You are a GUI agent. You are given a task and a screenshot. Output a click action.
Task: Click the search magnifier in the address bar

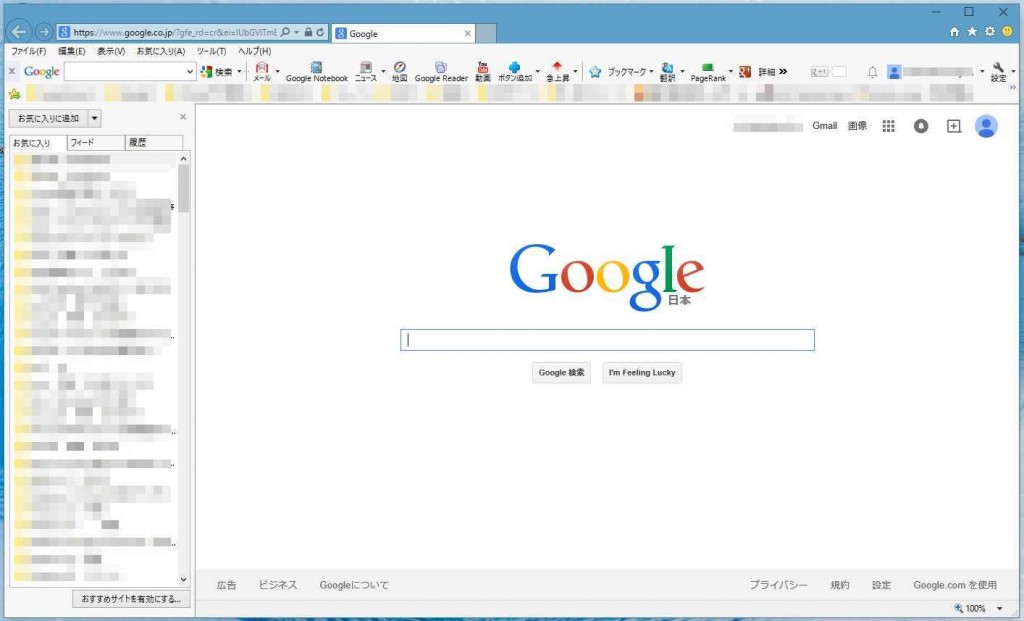285,32
